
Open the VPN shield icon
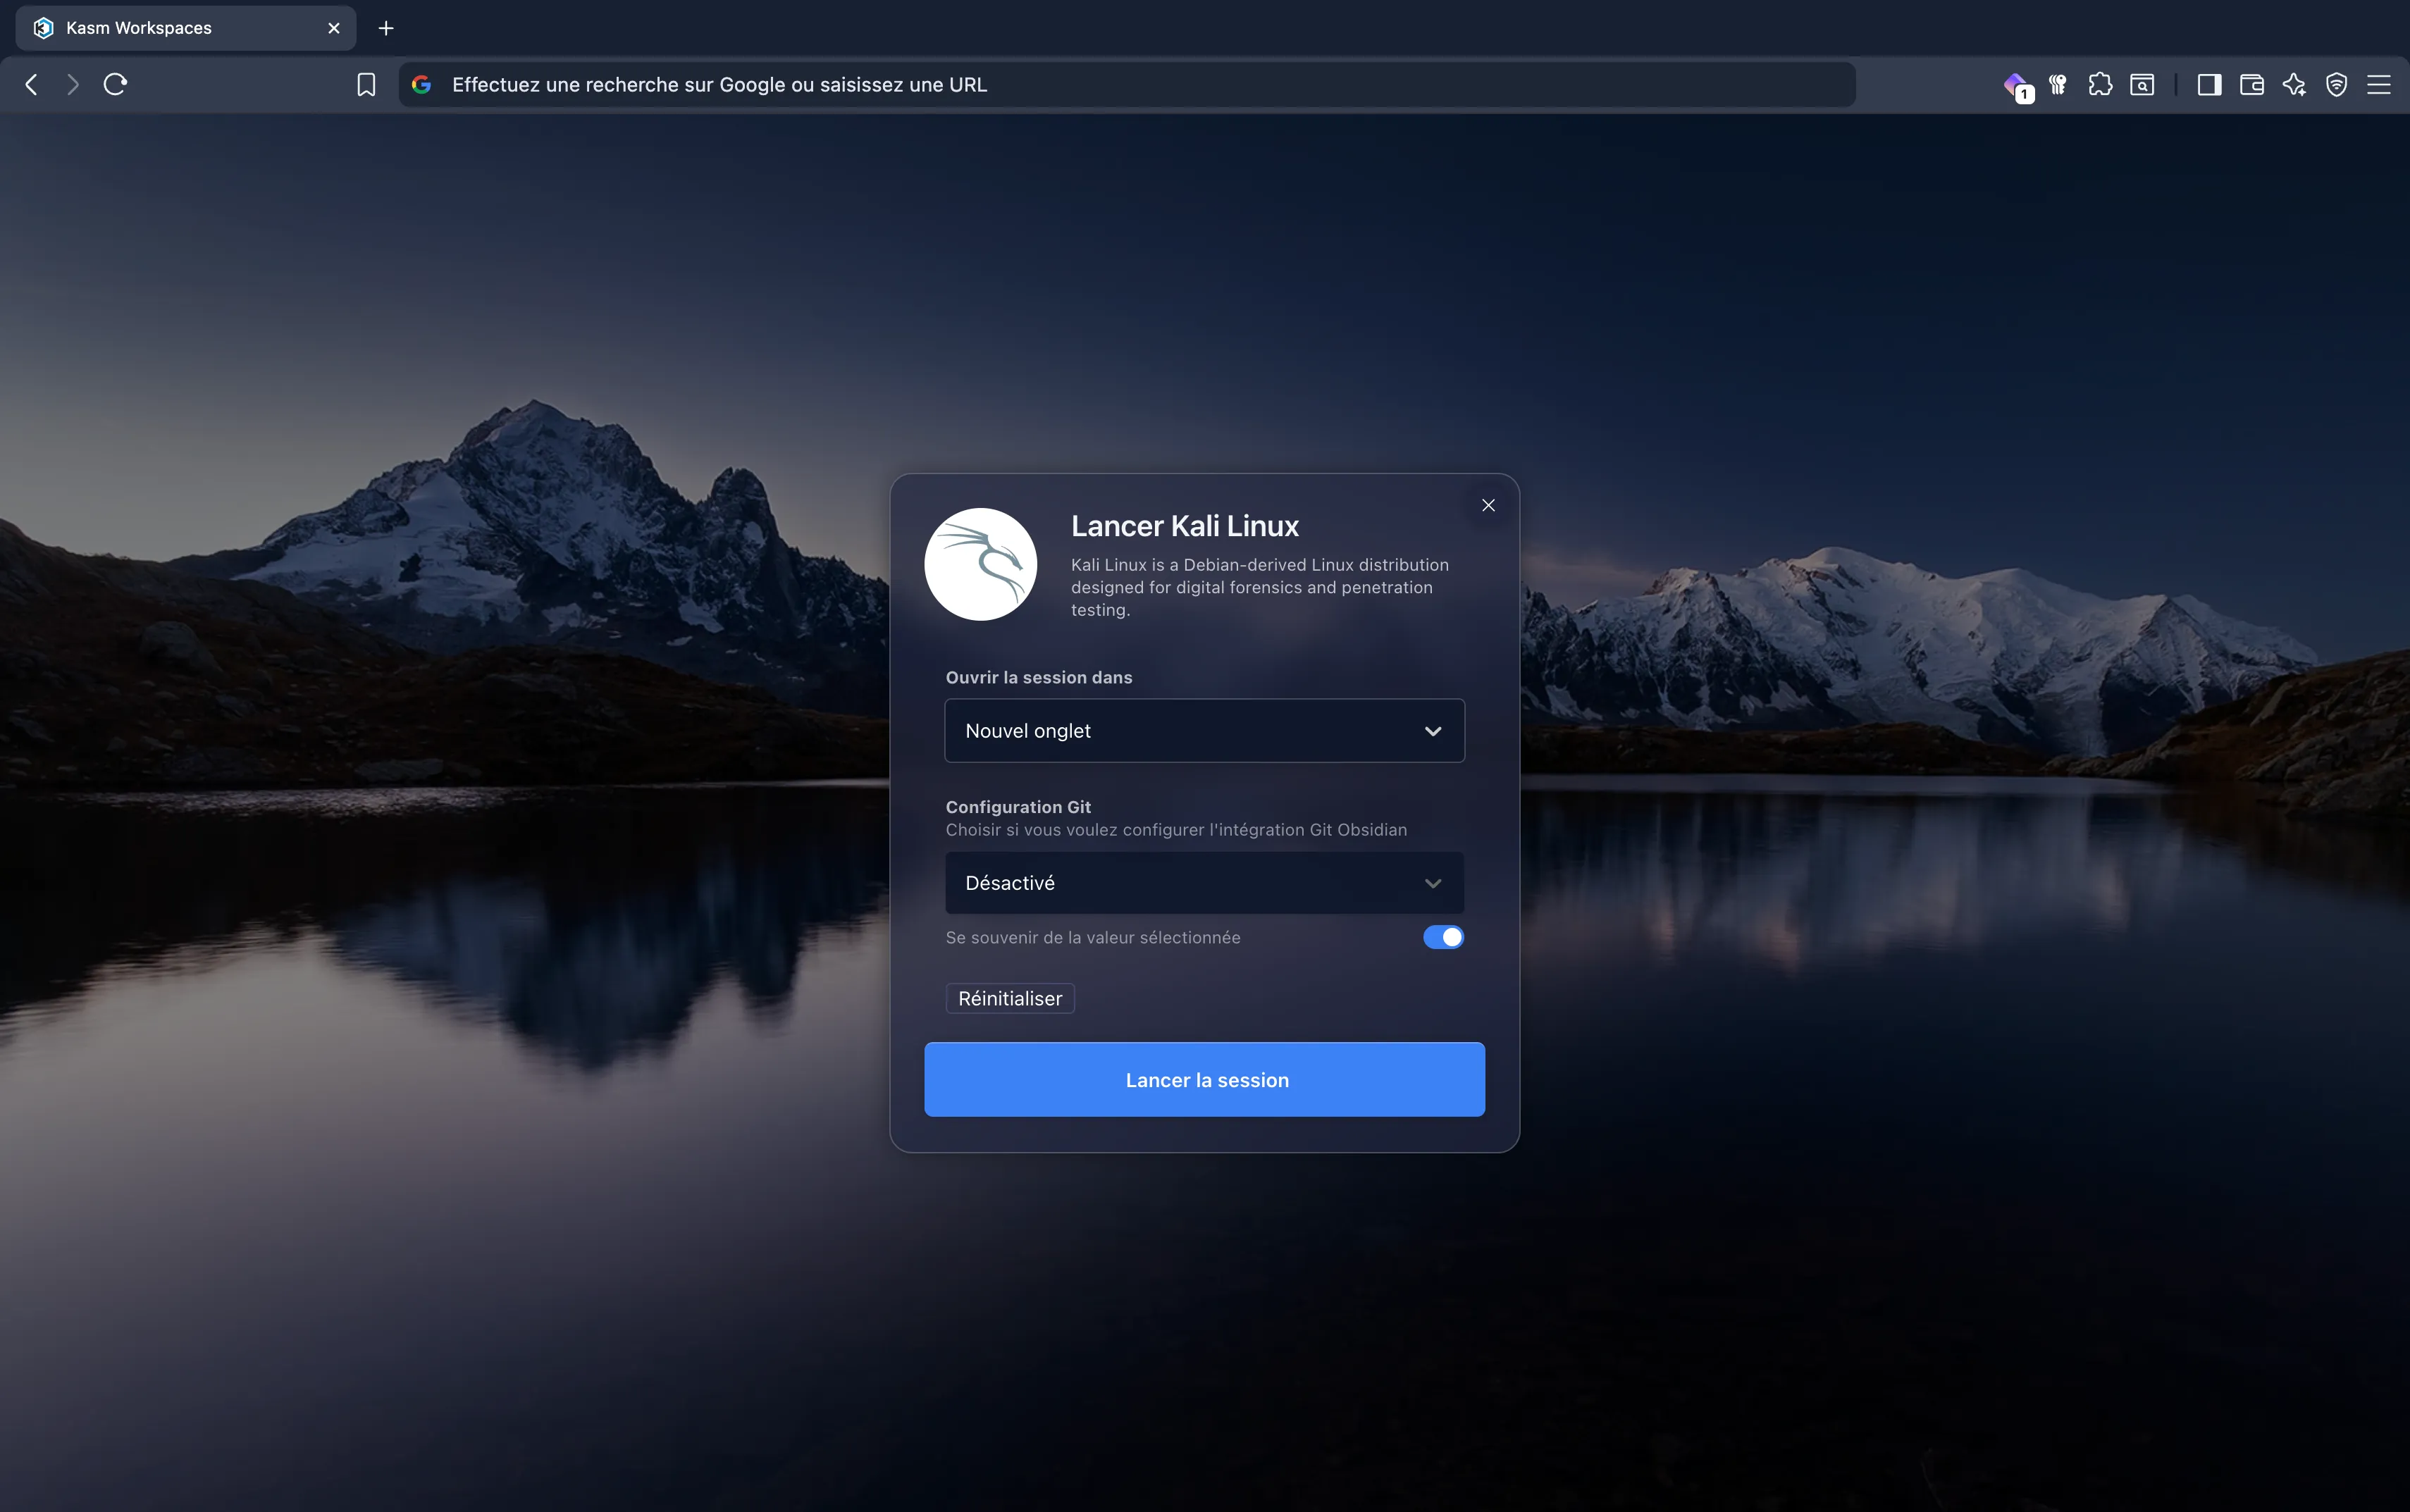[x=2337, y=84]
